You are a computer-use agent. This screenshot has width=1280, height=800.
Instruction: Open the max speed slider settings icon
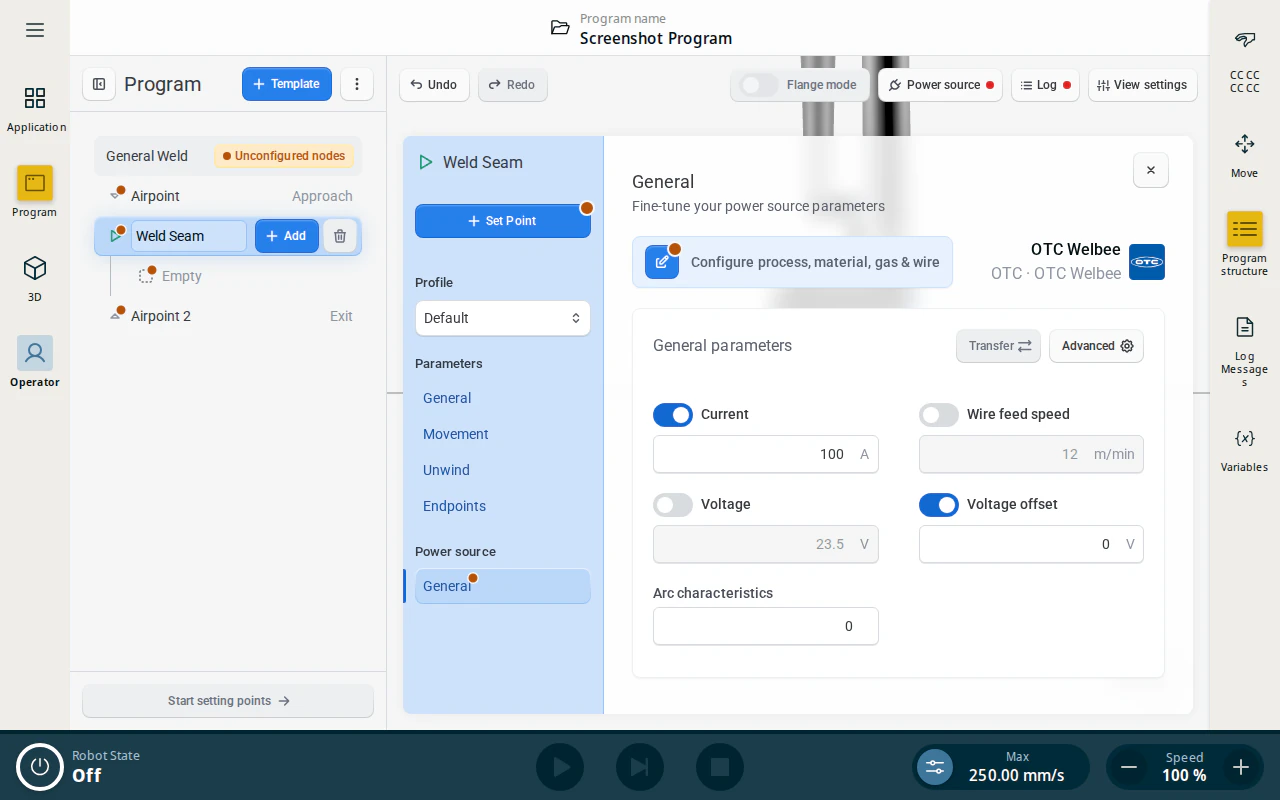coord(935,767)
